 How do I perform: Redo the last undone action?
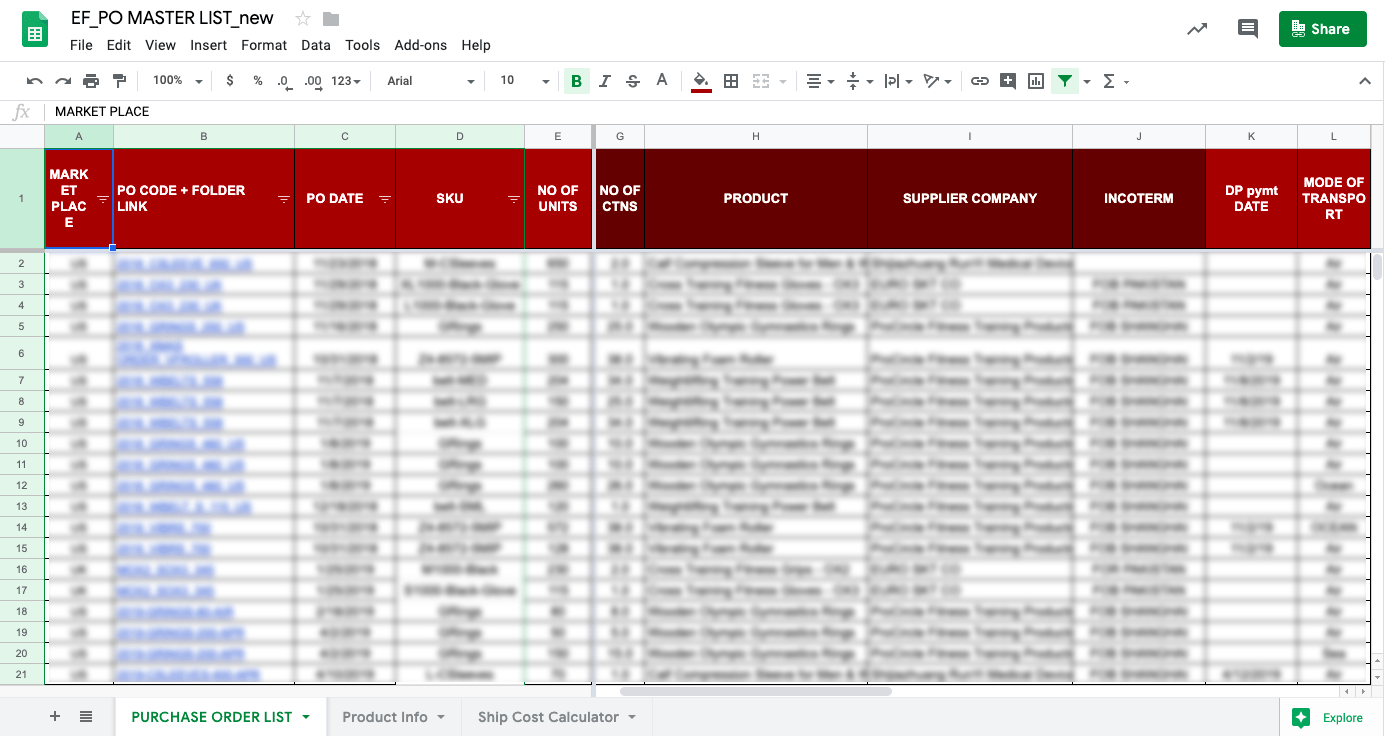[63, 81]
